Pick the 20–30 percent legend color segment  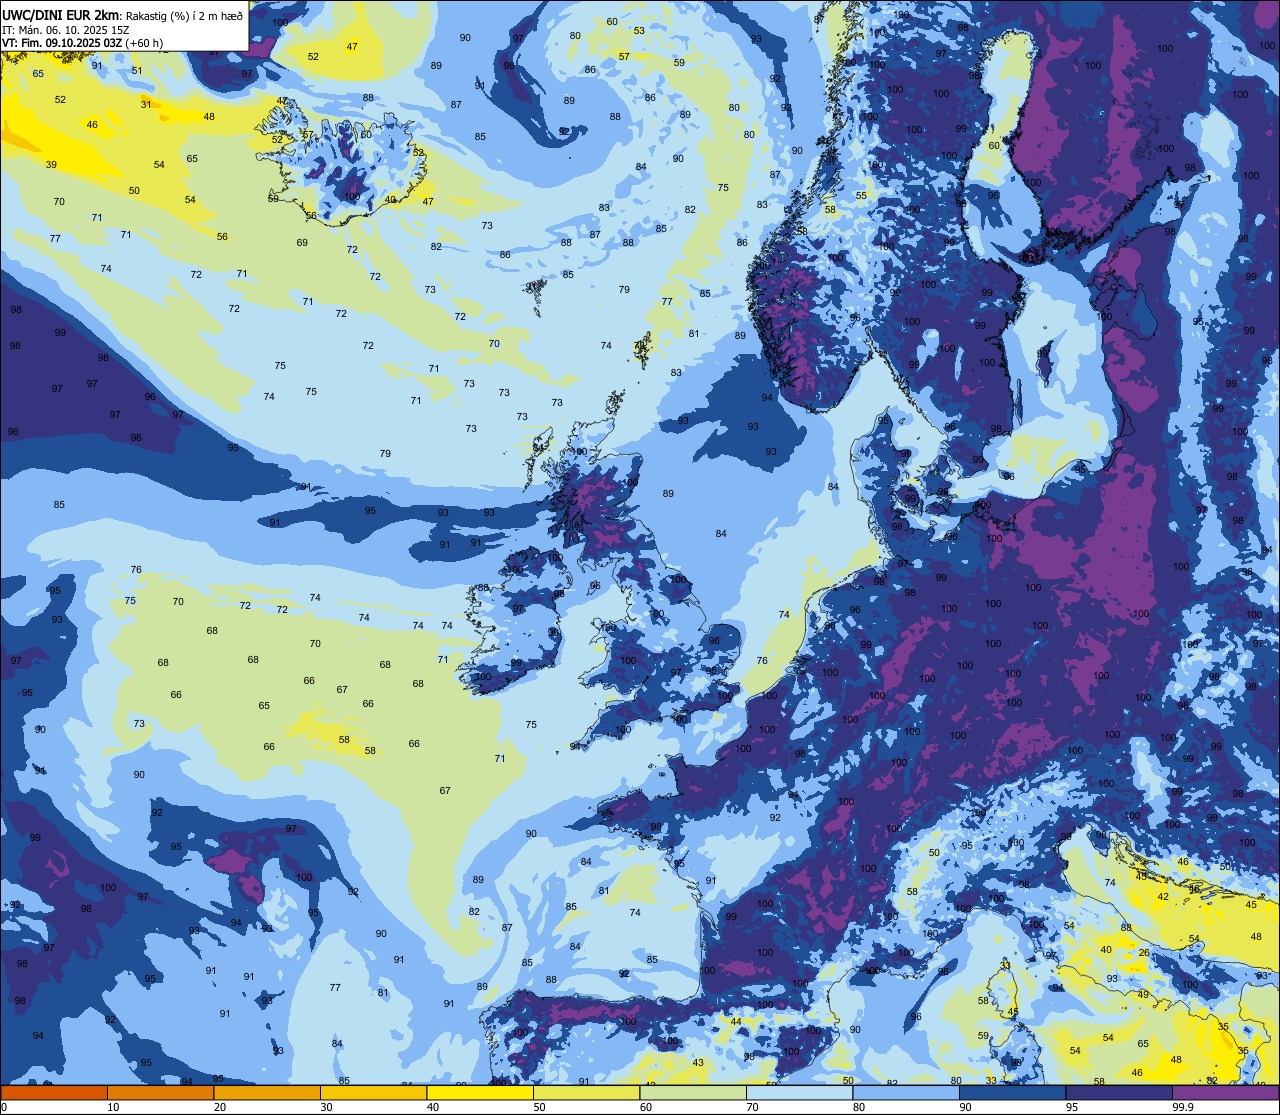[267, 1092]
